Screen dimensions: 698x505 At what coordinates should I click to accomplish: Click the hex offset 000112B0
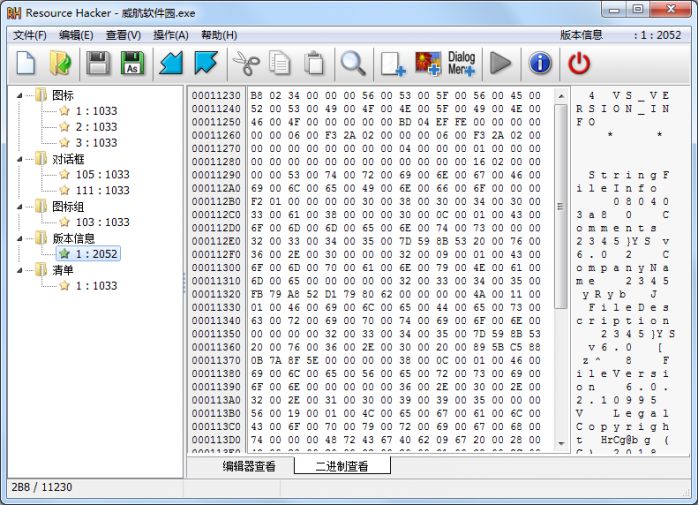click(x=216, y=202)
